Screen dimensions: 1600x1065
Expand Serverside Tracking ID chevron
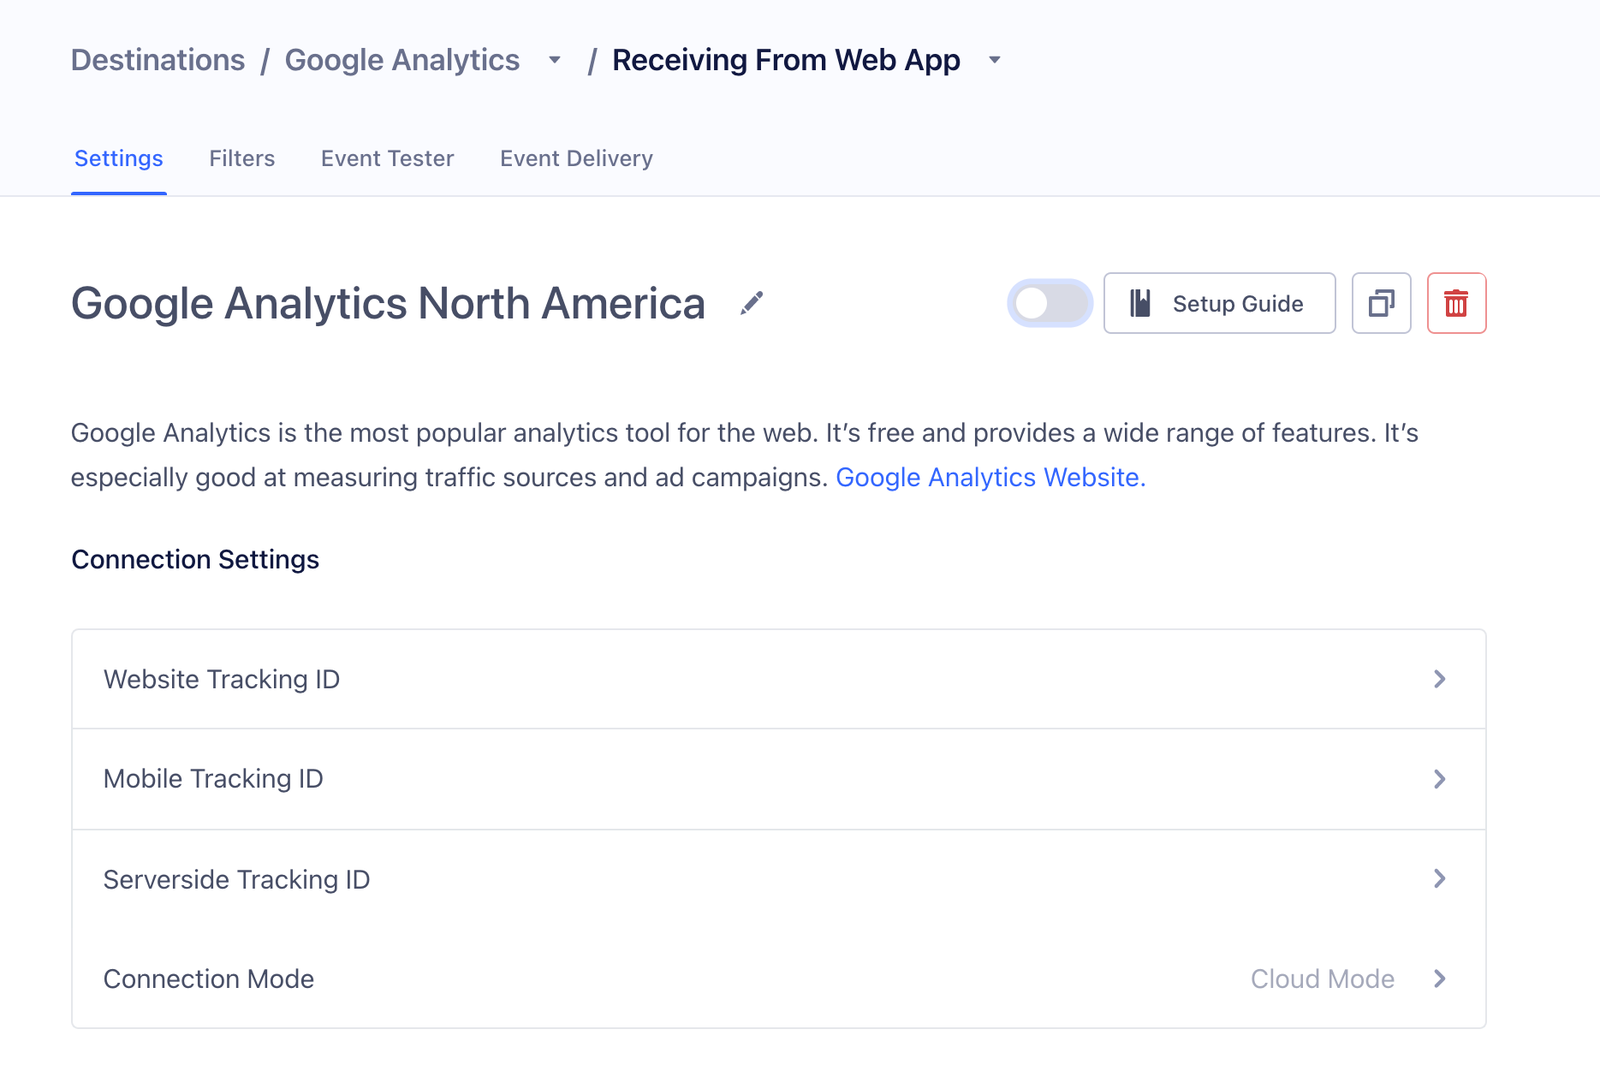(x=1439, y=879)
